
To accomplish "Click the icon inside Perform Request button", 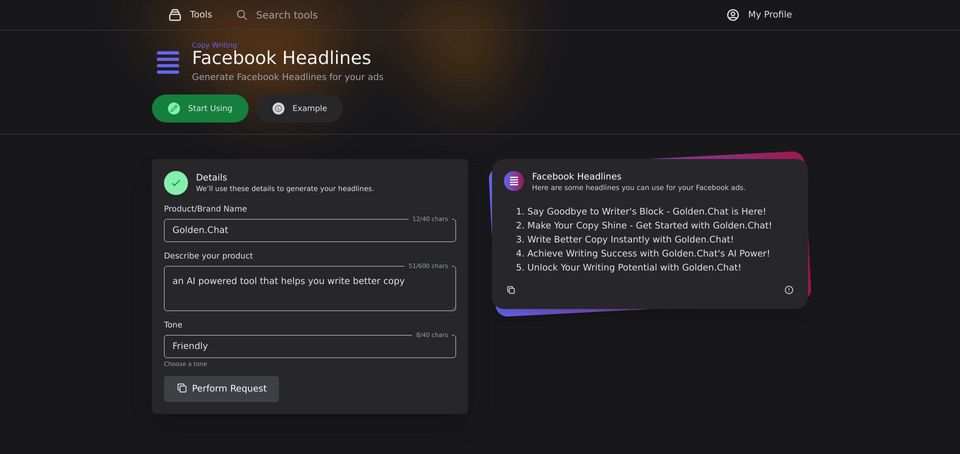I will pyautogui.click(x=182, y=388).
